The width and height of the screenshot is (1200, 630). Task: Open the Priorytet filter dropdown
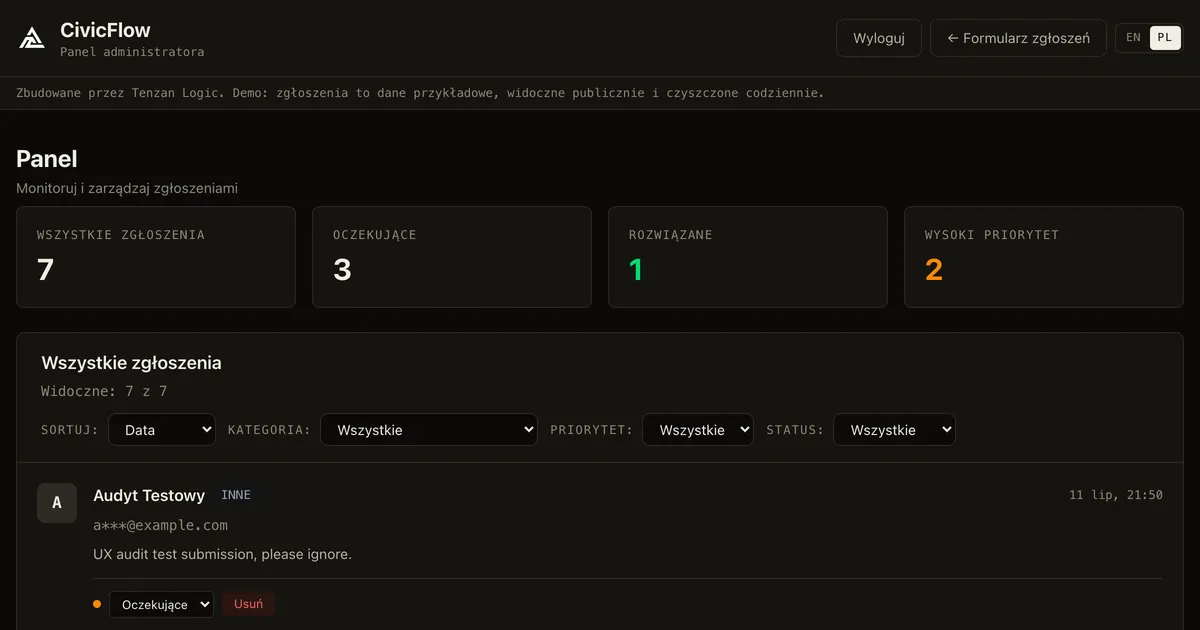click(x=698, y=430)
